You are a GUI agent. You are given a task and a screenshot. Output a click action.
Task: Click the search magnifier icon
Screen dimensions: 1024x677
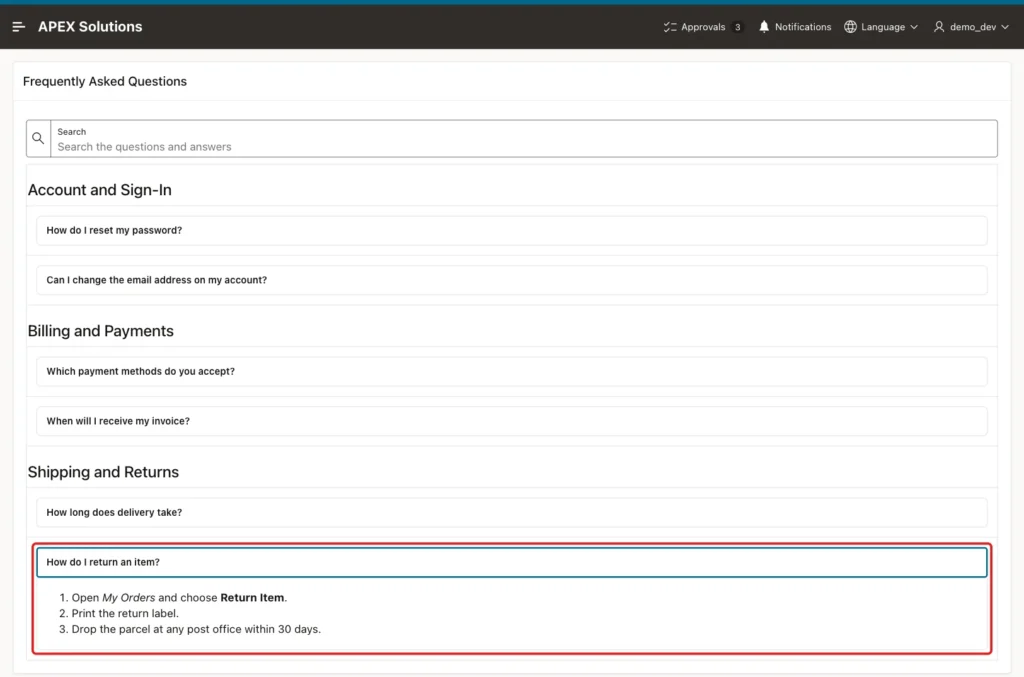click(x=39, y=138)
